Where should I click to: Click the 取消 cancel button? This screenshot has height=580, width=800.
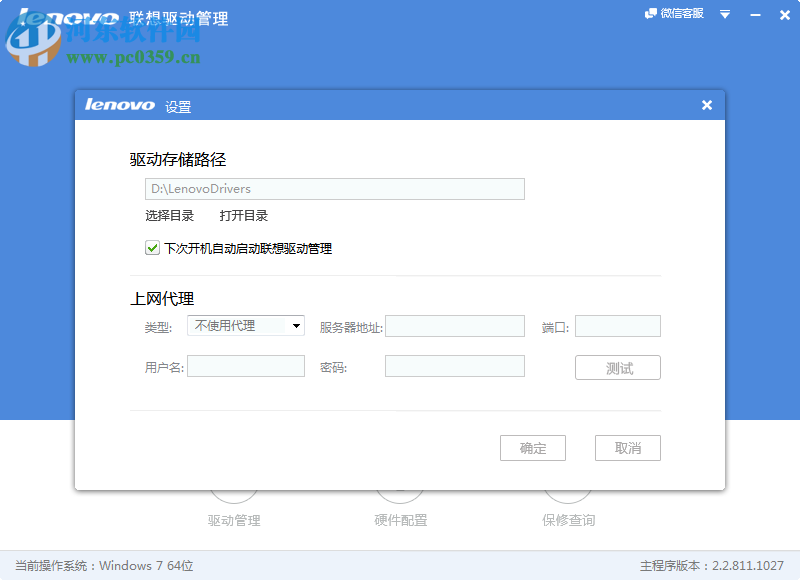(627, 448)
